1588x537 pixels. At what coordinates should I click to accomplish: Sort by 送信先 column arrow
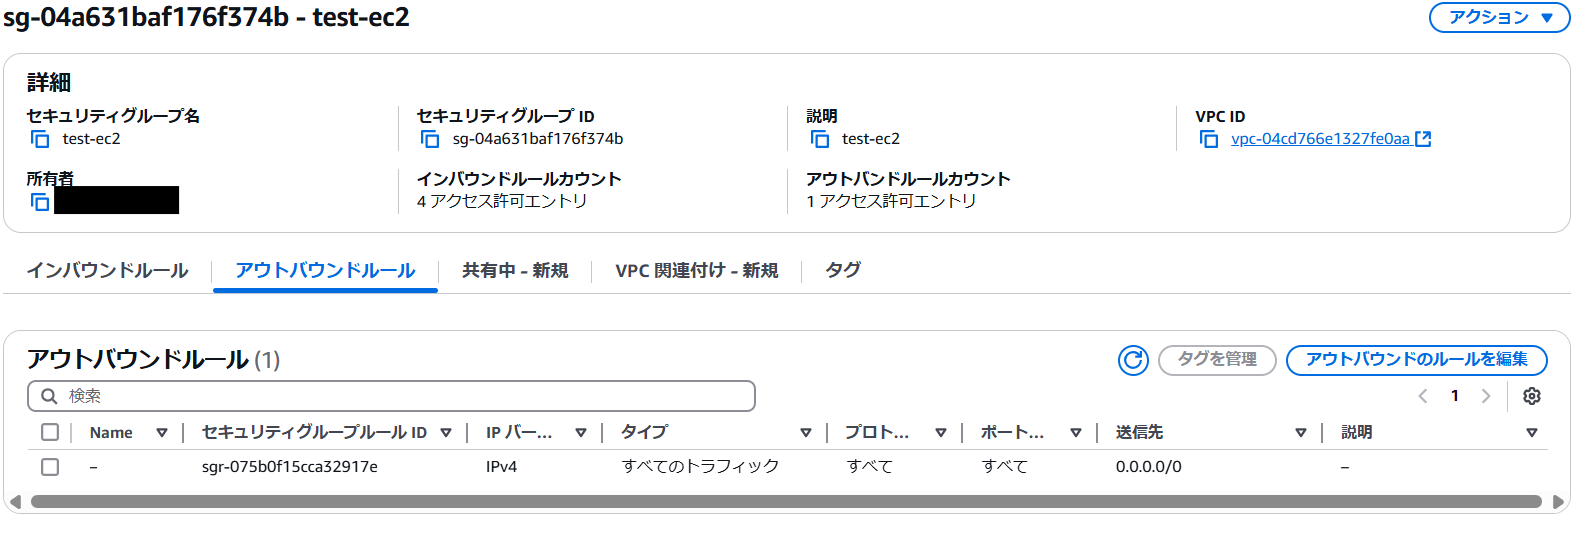point(1301,433)
